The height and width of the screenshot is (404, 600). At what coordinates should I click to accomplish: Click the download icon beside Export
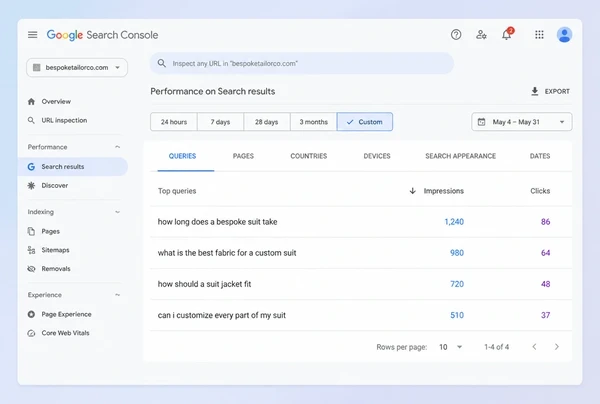(535, 91)
